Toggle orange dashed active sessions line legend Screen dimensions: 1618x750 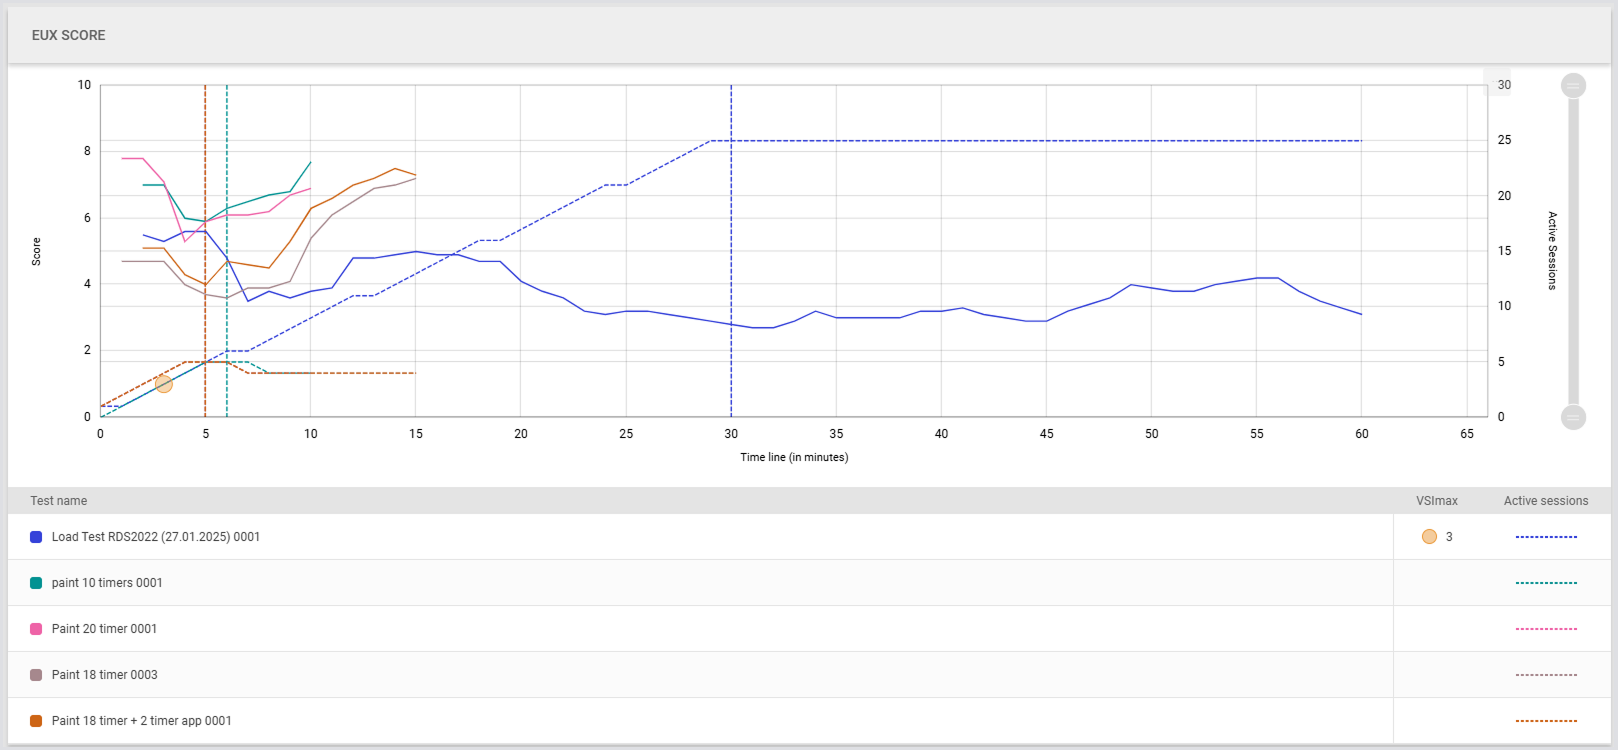tap(1546, 721)
